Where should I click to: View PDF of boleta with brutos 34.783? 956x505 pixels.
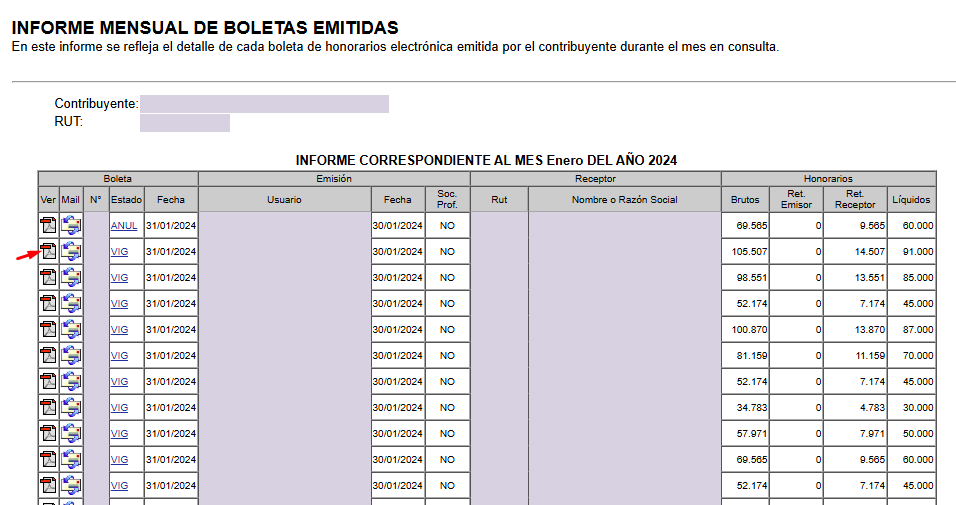click(x=48, y=407)
